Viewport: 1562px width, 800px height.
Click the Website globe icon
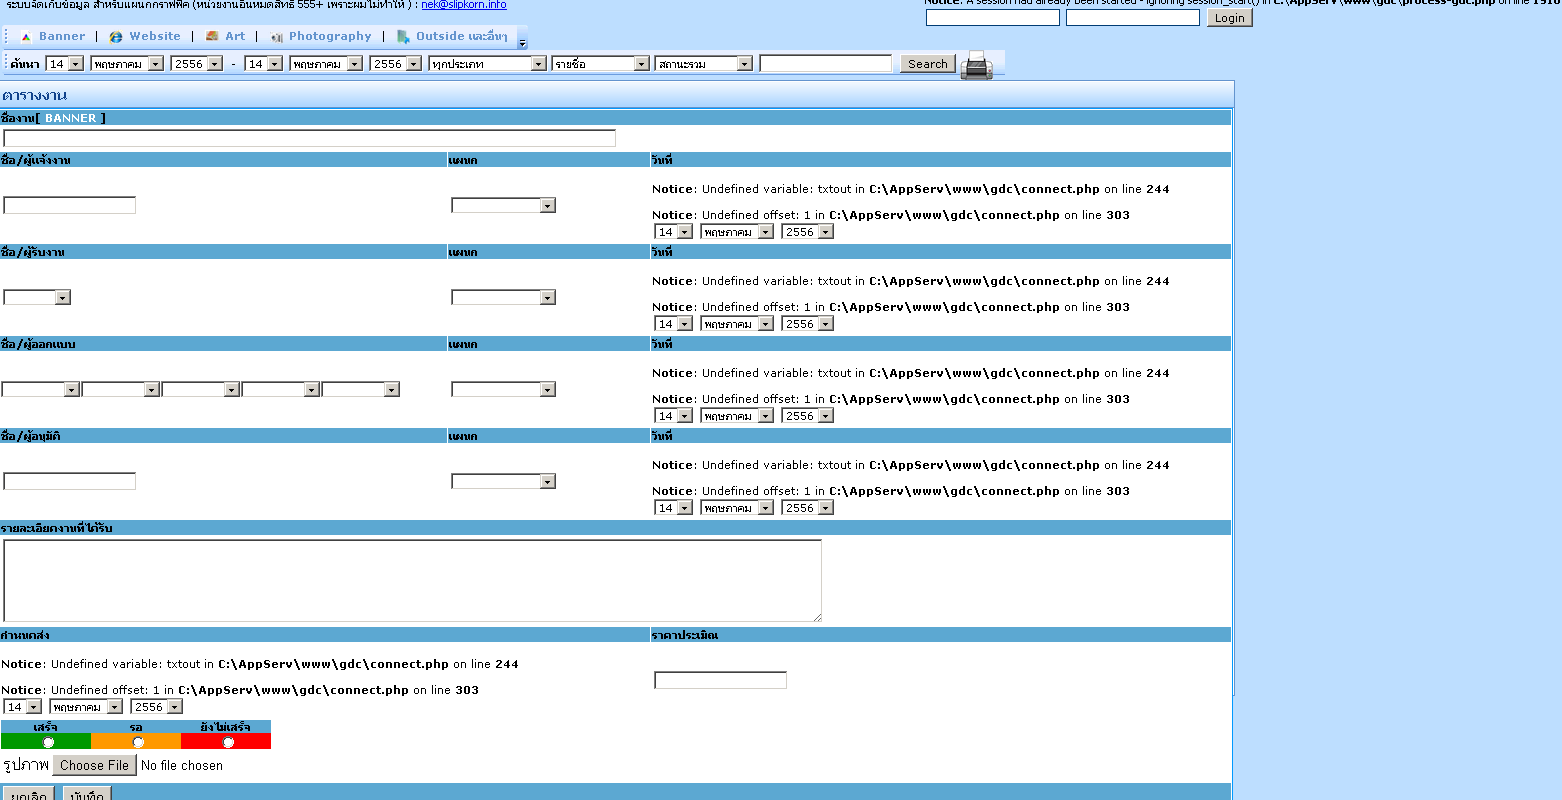coord(116,37)
